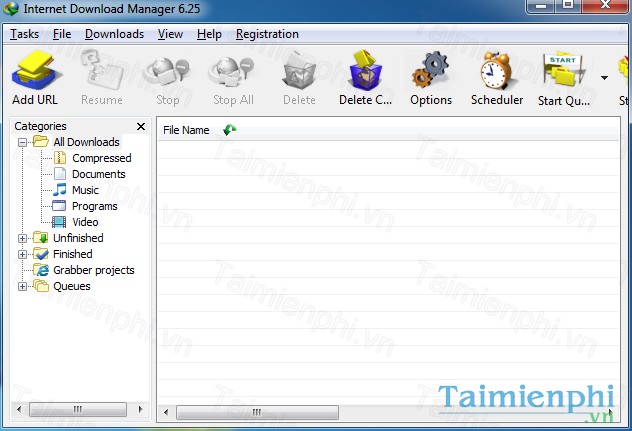Click the Delete Completed toolbar icon
The height and width of the screenshot is (431, 632).
(x=365, y=70)
